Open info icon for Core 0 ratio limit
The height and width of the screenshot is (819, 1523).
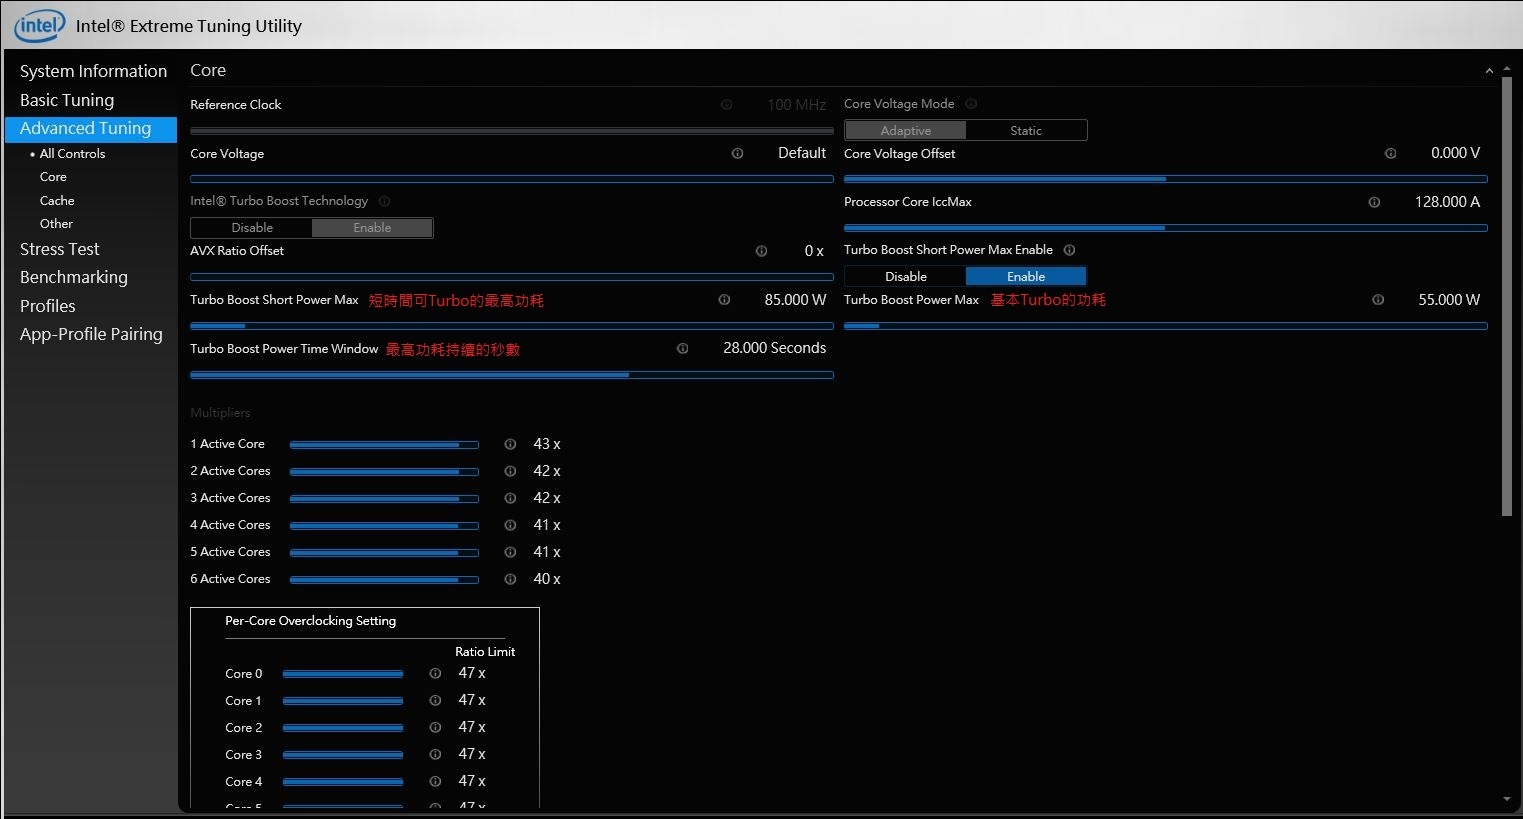[435, 674]
